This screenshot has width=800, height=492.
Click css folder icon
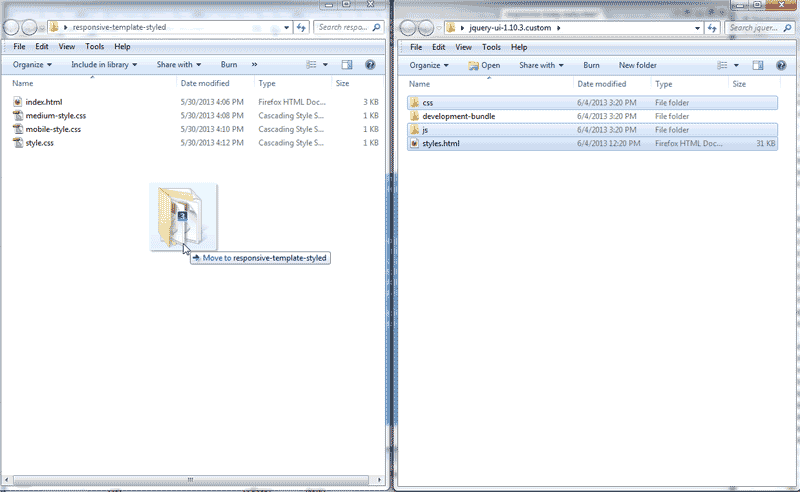point(414,103)
